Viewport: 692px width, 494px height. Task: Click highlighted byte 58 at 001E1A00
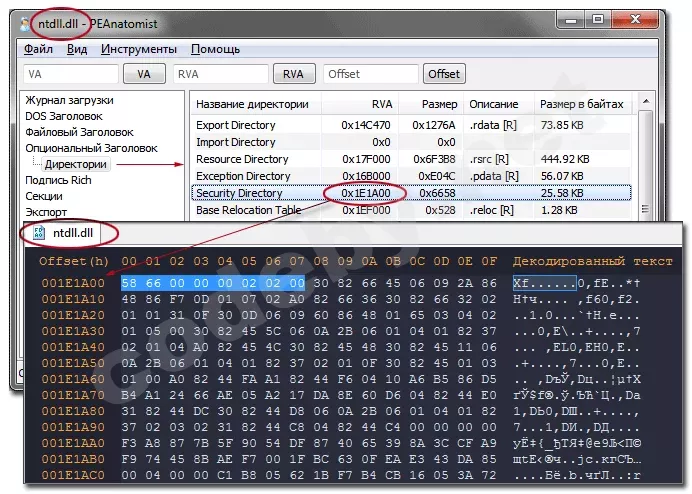[x=129, y=283]
